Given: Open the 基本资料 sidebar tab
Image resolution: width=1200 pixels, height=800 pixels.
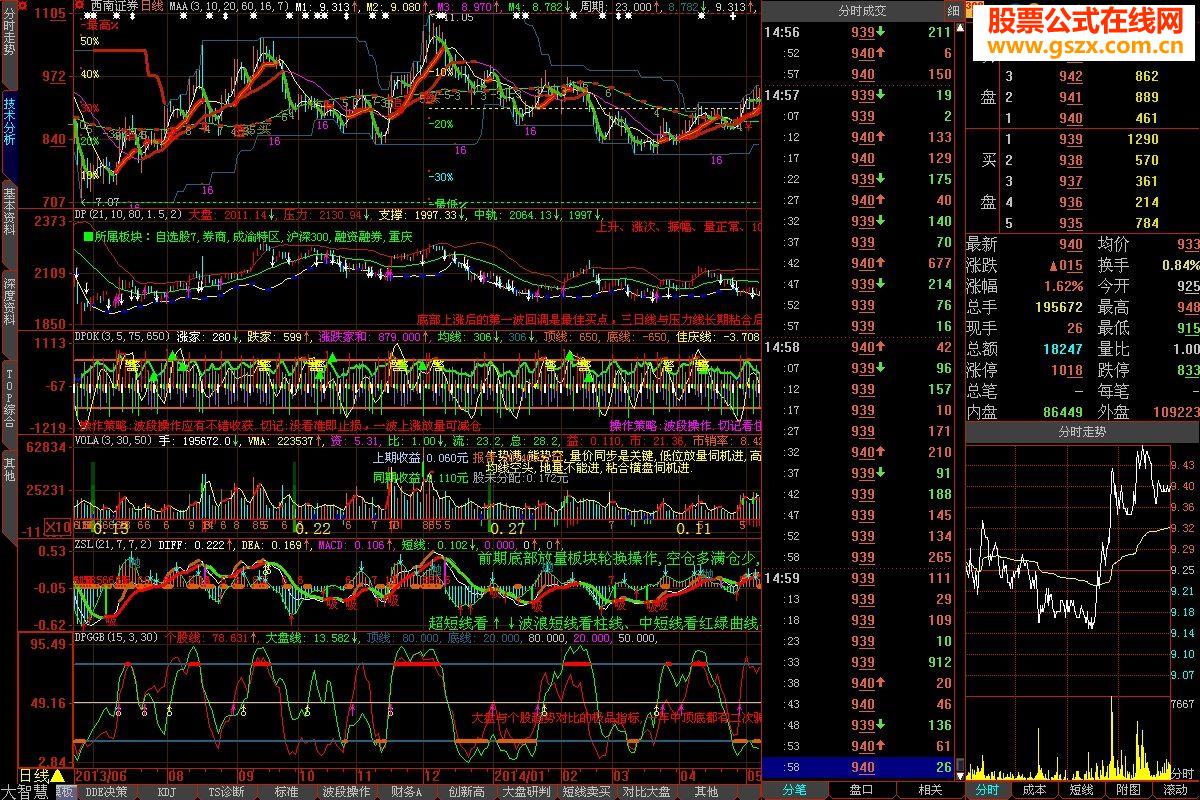Looking at the screenshot, I should [9, 212].
